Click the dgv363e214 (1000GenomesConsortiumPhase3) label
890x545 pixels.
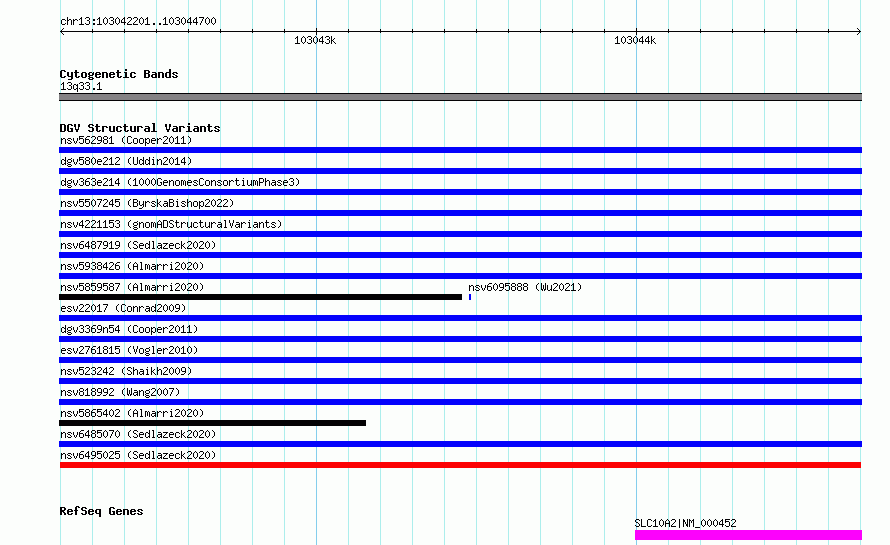click(180, 182)
